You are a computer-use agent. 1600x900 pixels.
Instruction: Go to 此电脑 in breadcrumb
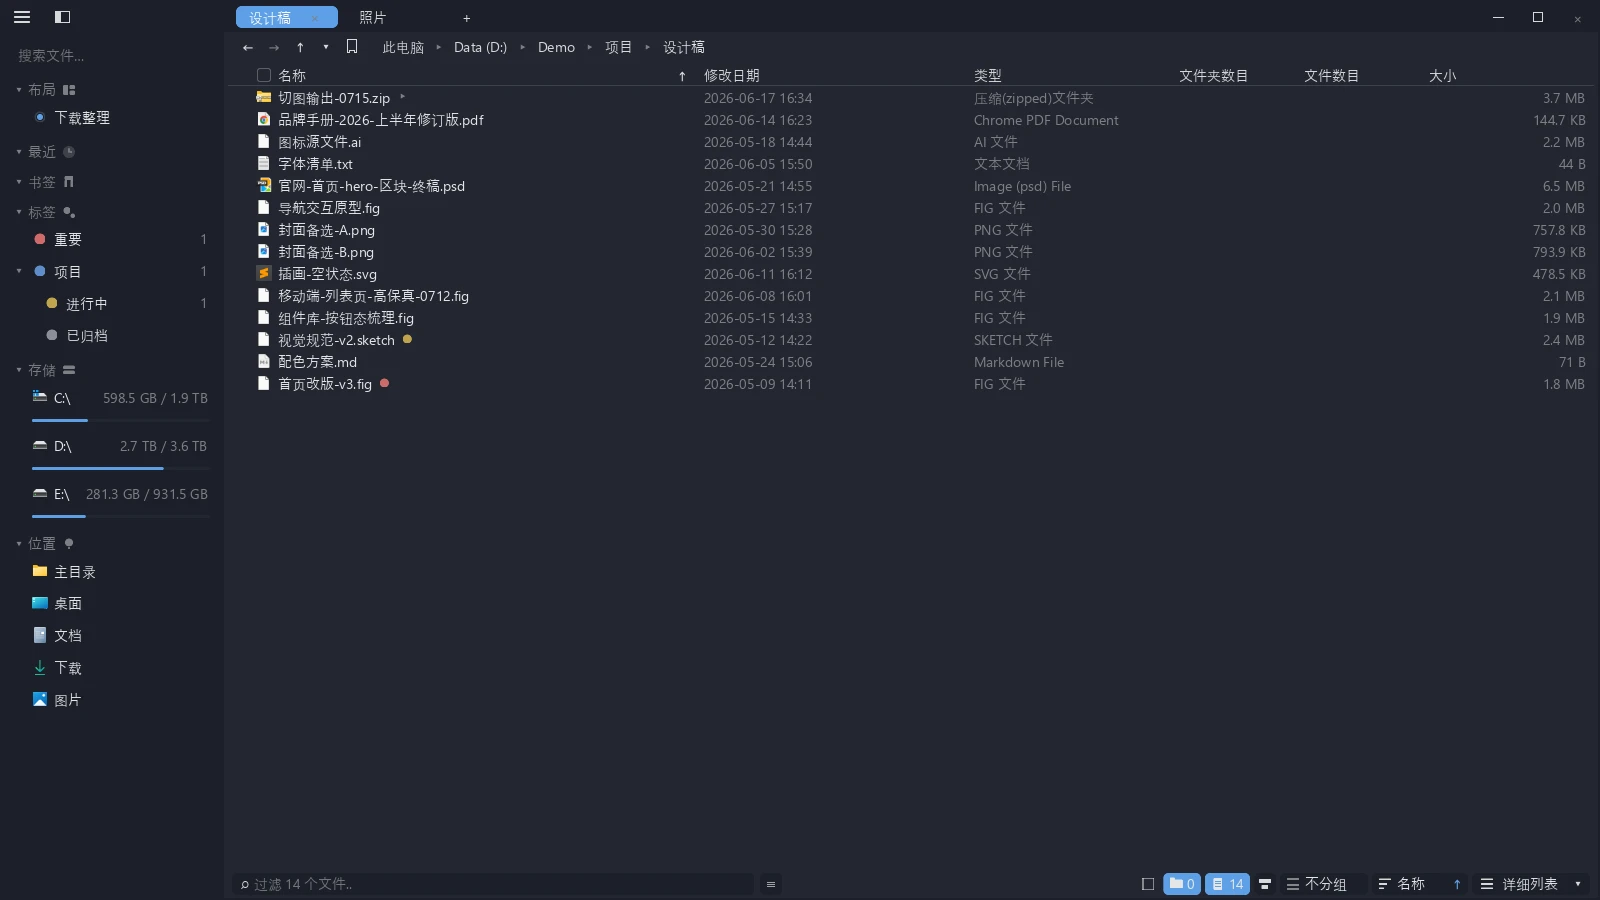403,47
